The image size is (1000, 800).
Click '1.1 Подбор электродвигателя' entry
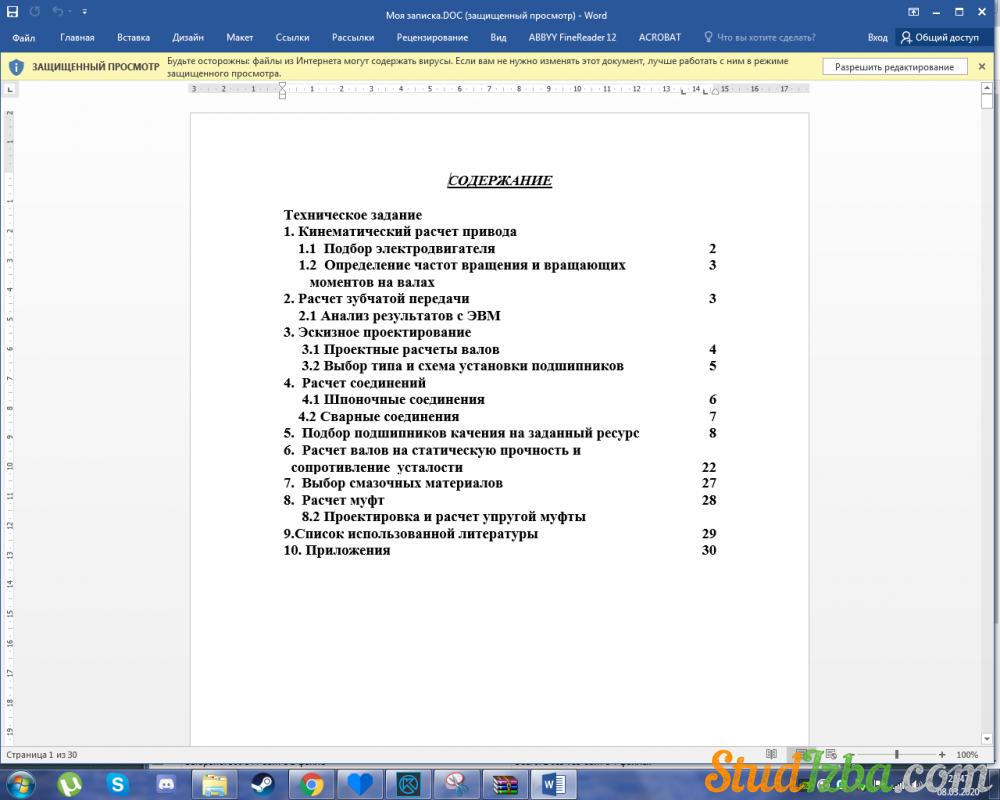point(397,248)
